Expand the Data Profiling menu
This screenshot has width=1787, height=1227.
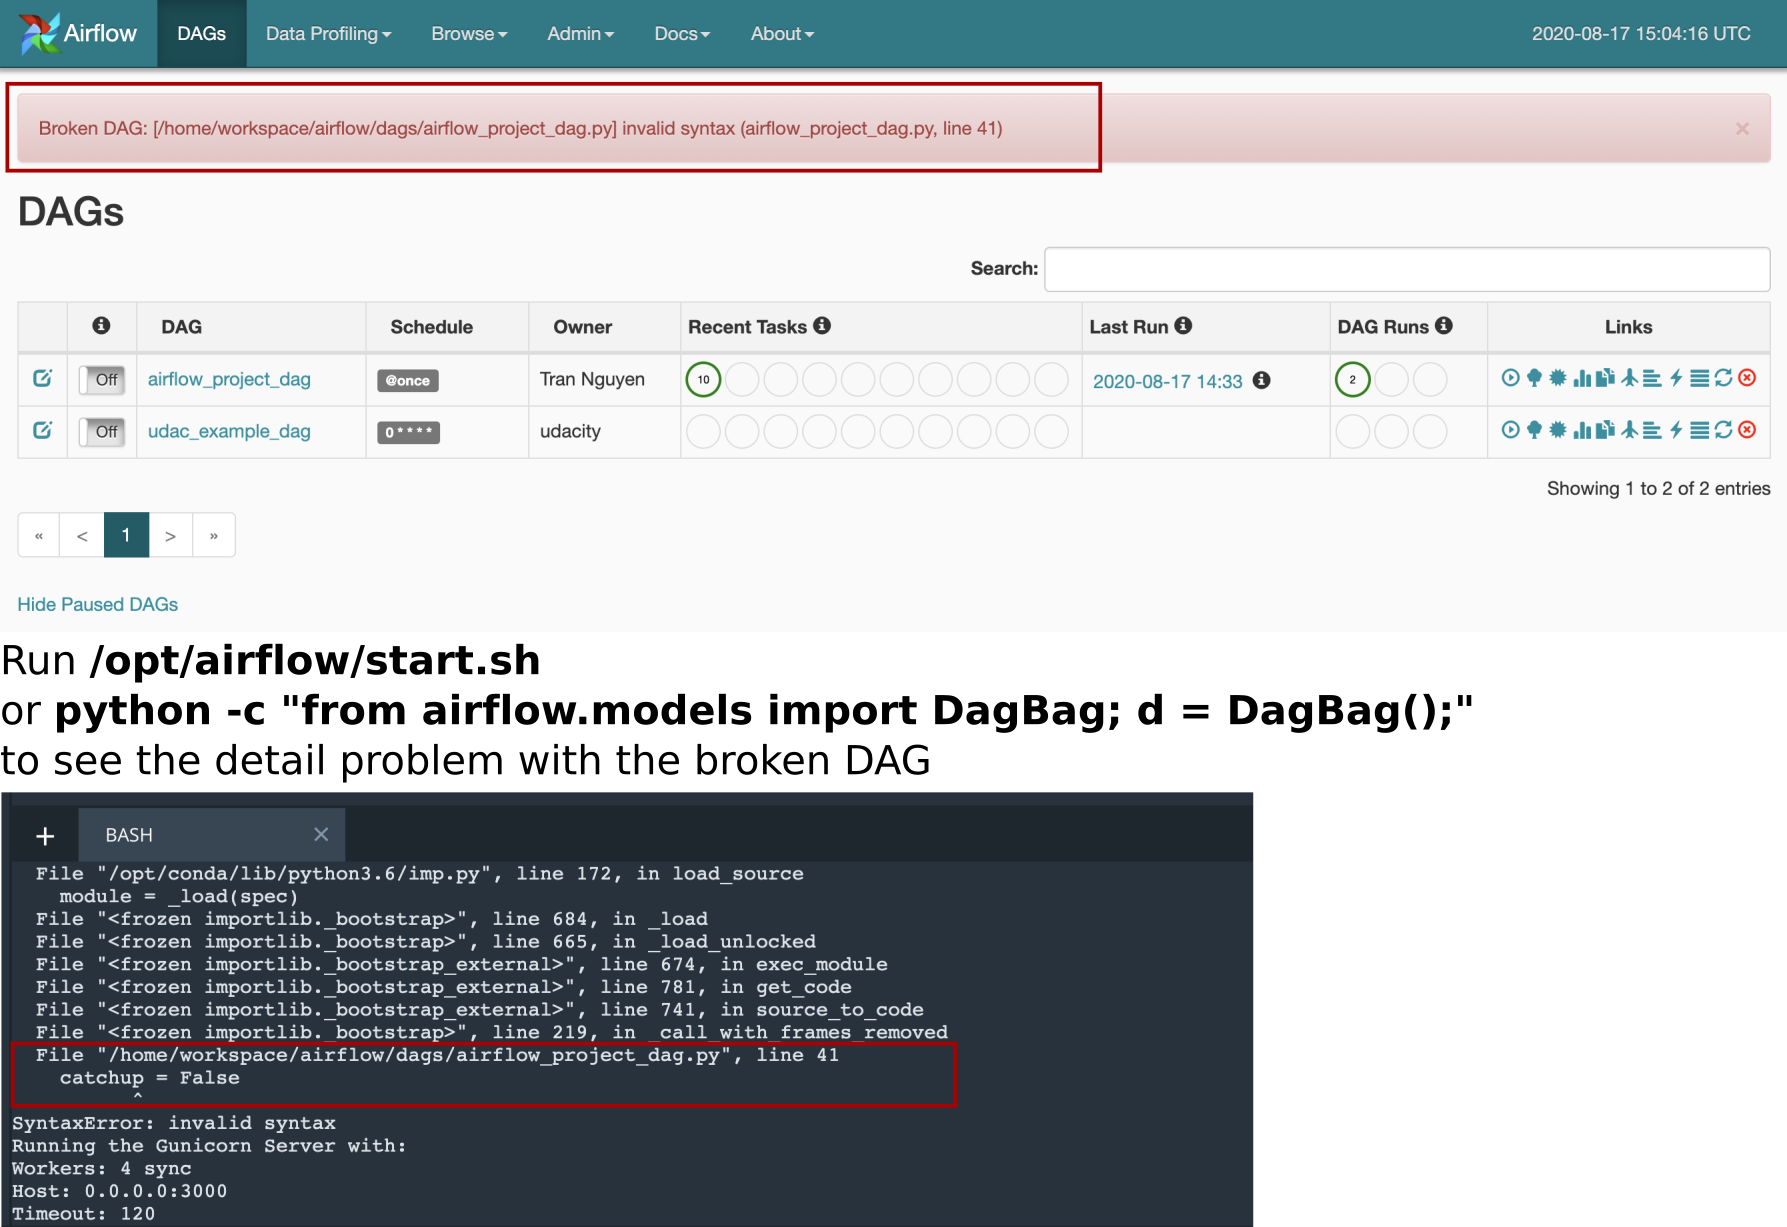[328, 33]
